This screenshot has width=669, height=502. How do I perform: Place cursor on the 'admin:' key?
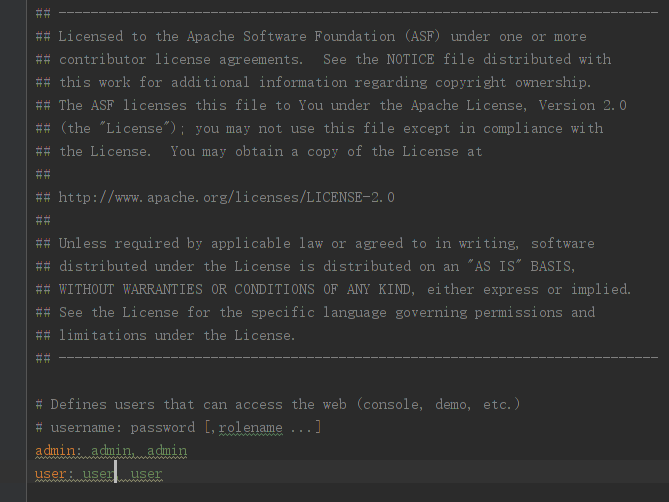(58, 450)
